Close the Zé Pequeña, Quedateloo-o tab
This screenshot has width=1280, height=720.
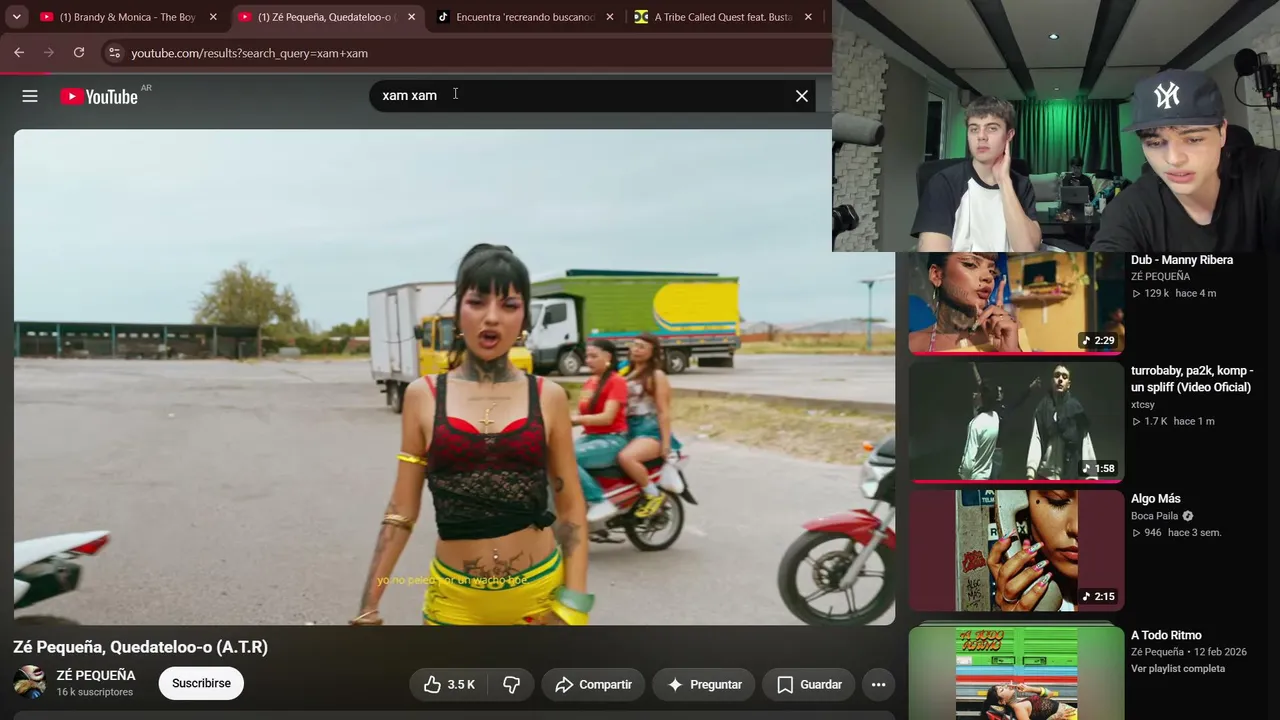411,17
